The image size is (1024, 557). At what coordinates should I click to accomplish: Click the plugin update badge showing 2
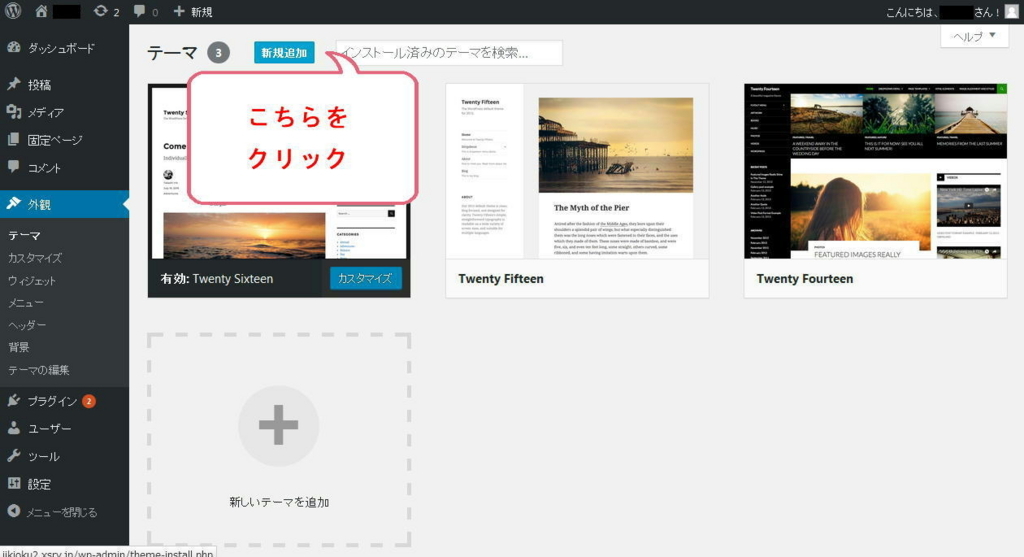tap(89, 401)
